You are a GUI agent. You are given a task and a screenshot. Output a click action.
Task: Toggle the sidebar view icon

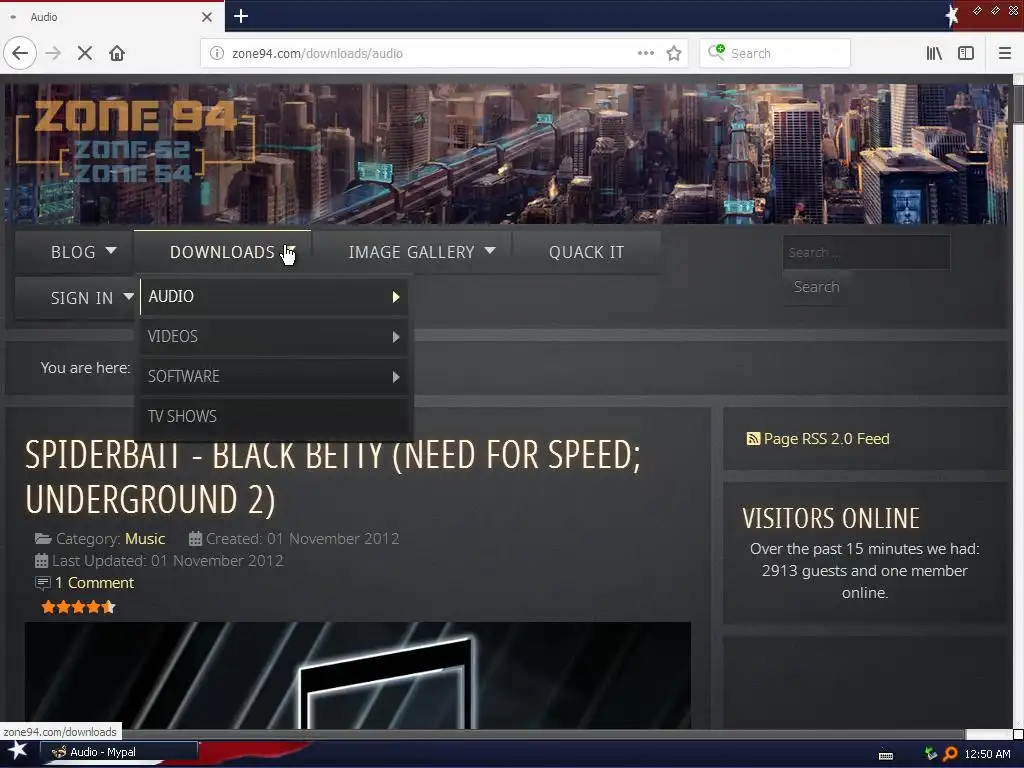pyautogui.click(x=966, y=54)
